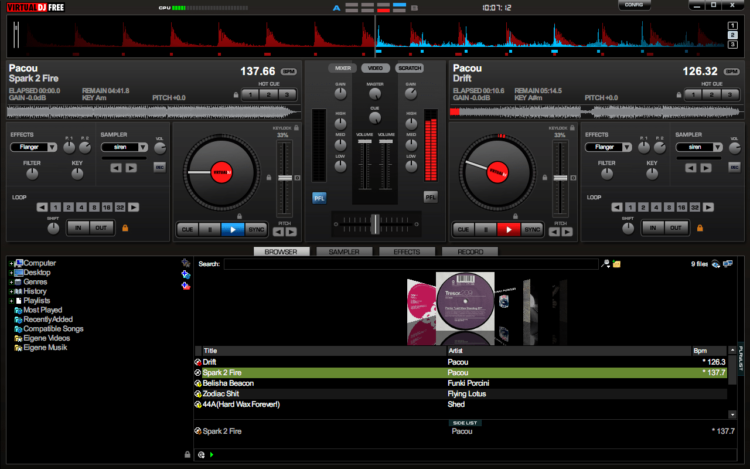Screen dimensions: 750x469
Task: Select the Belisha Beacon track row
Action: coord(460,383)
